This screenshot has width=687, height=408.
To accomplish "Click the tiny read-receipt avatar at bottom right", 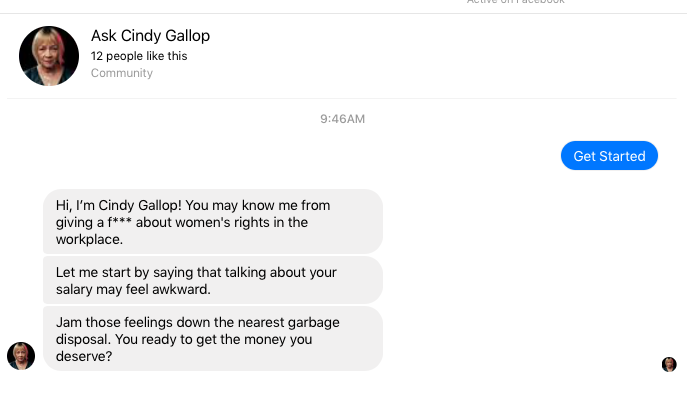I will coord(669,364).
